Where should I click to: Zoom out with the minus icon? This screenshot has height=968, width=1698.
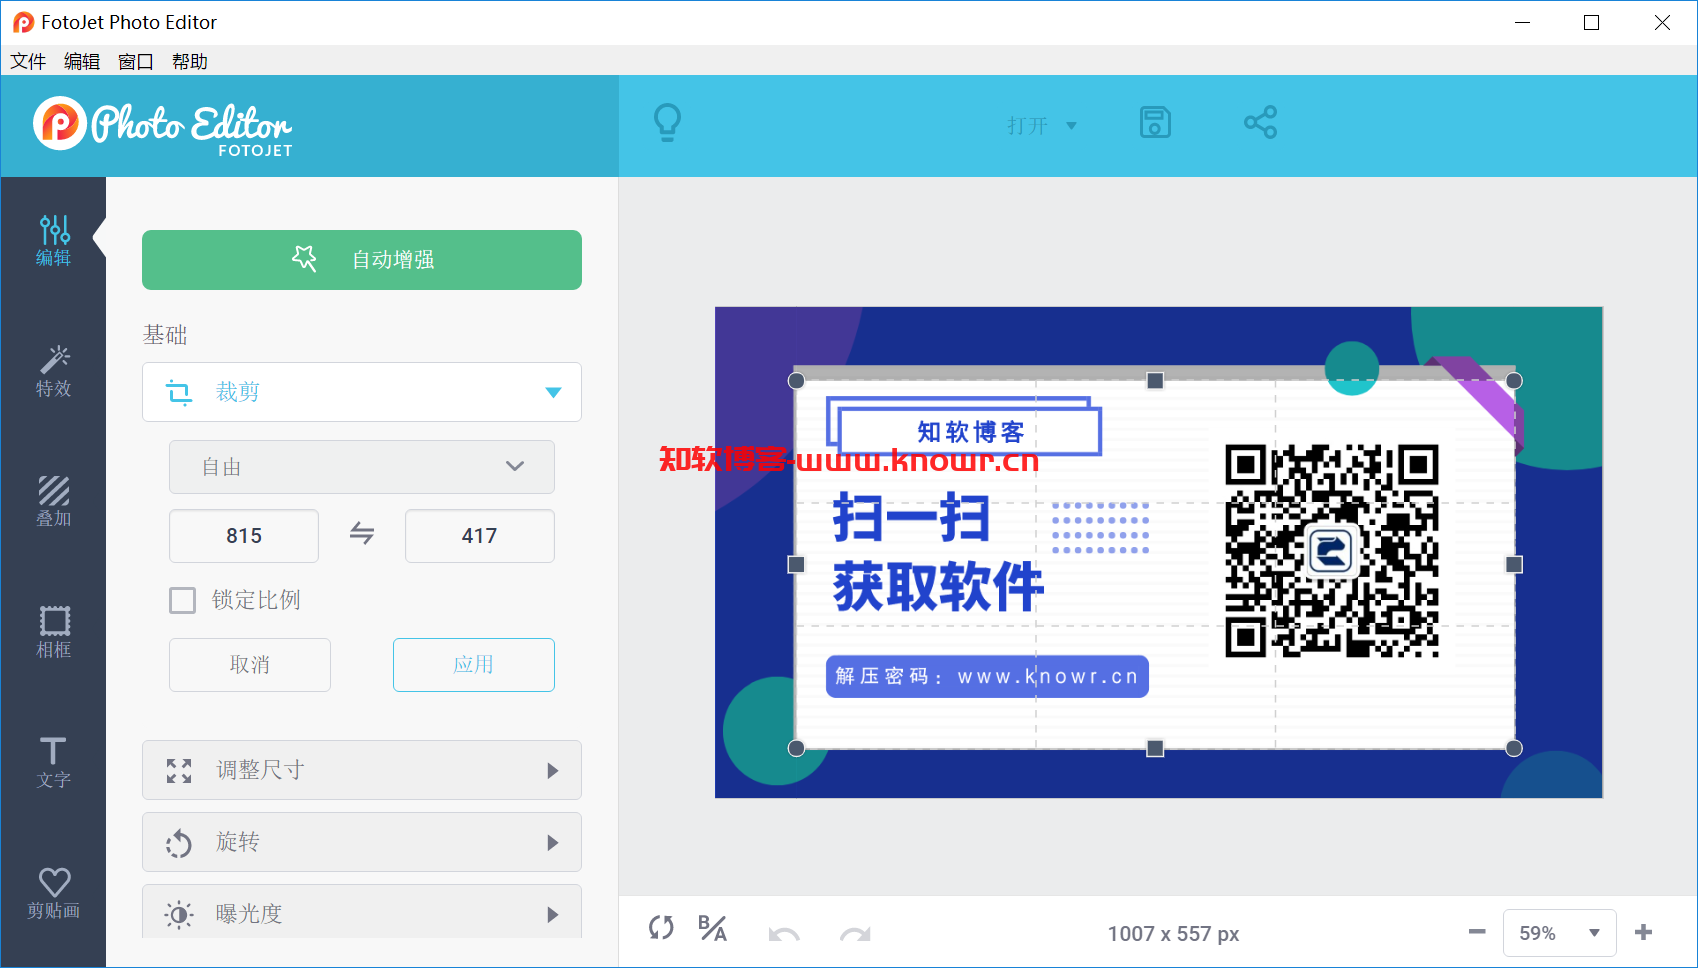pyautogui.click(x=1477, y=932)
